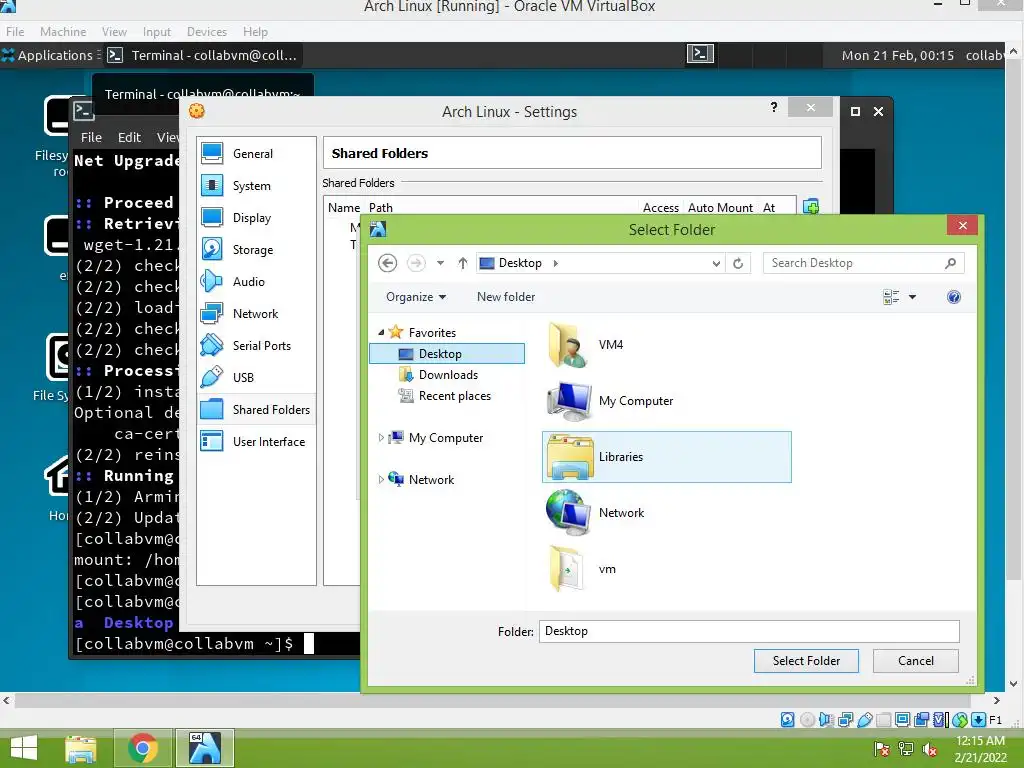Collapse the Favorites tree node
1024x768 pixels.
pos(381,332)
